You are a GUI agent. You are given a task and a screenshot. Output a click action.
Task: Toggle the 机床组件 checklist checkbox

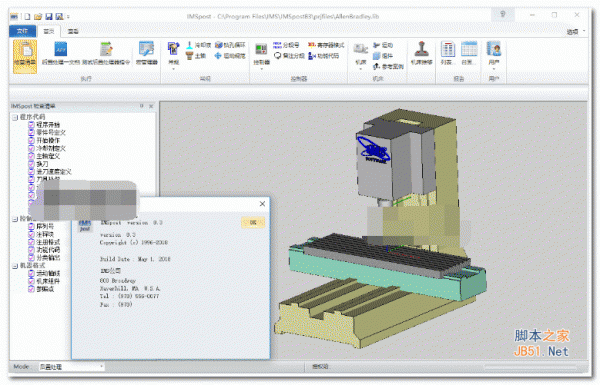31,281
